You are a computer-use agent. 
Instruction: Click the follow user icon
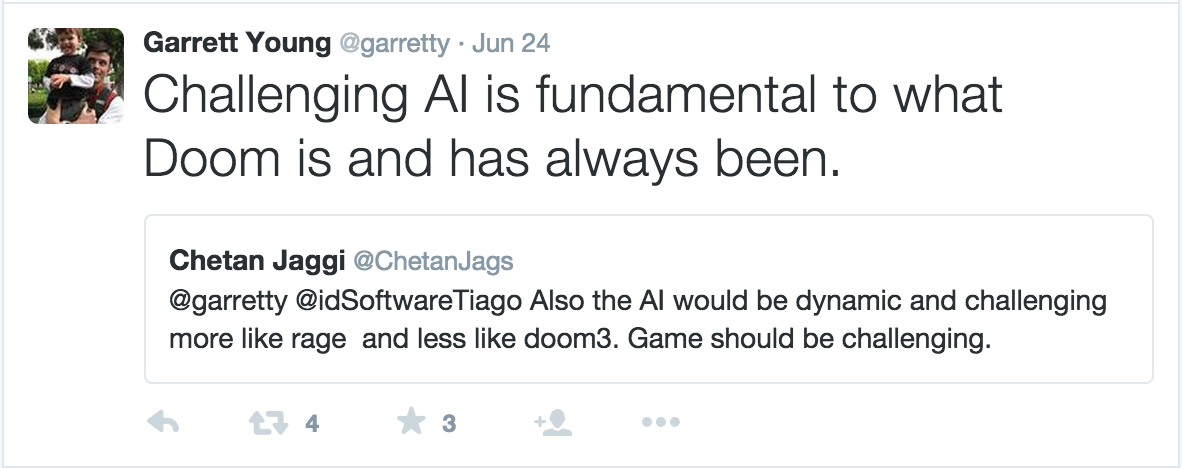click(553, 423)
